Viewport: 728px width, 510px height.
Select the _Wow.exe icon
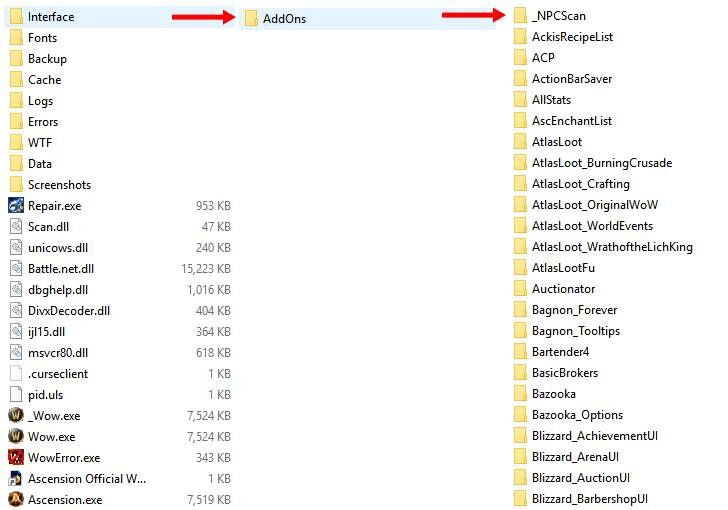tap(16, 415)
